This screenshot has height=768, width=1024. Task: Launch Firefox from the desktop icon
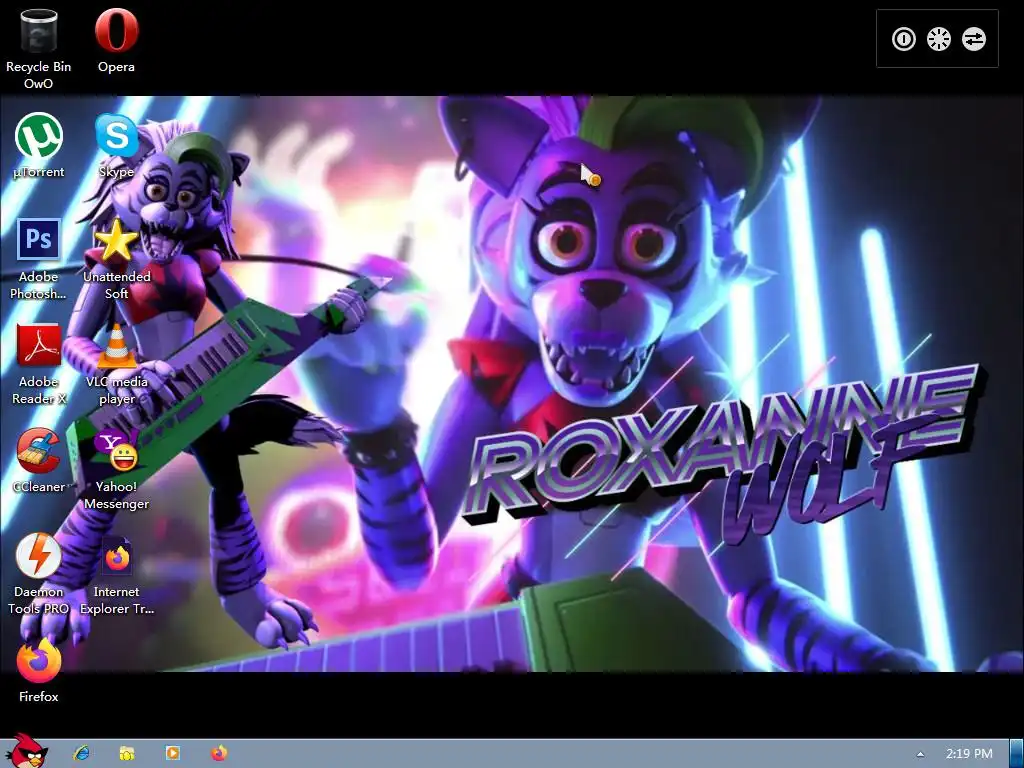39,671
